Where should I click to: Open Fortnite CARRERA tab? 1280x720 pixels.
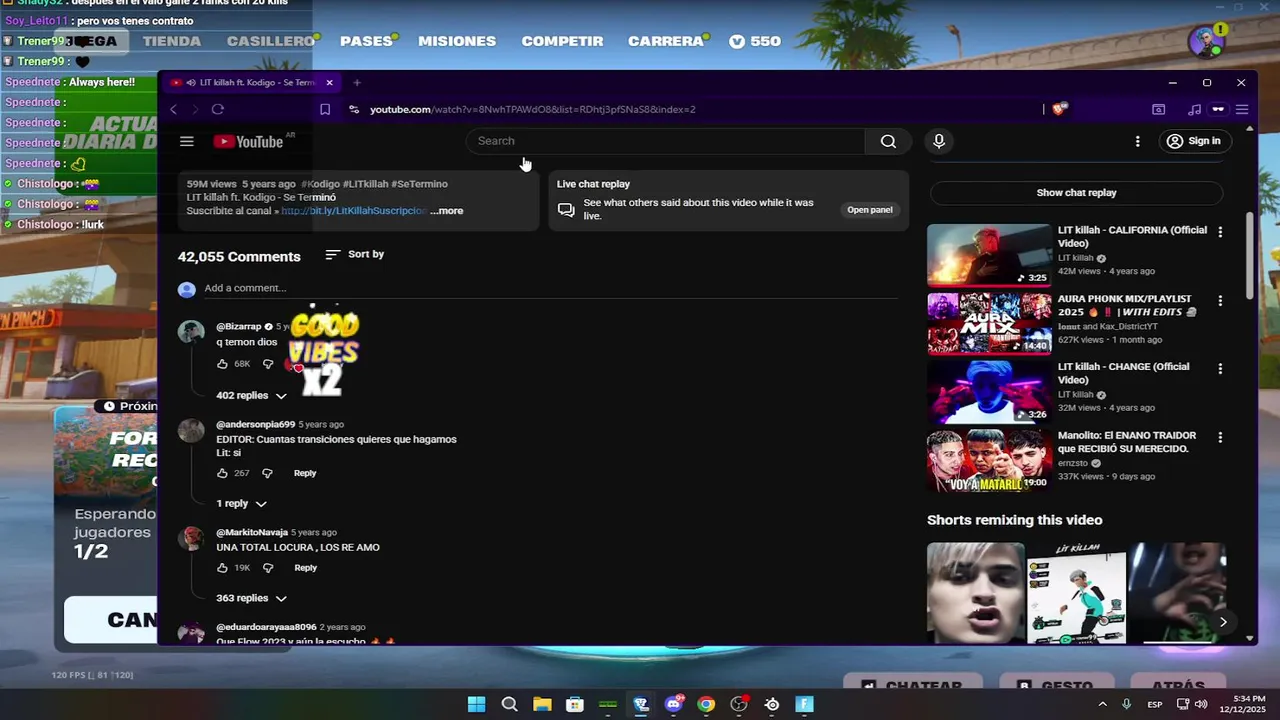pyautogui.click(x=666, y=41)
